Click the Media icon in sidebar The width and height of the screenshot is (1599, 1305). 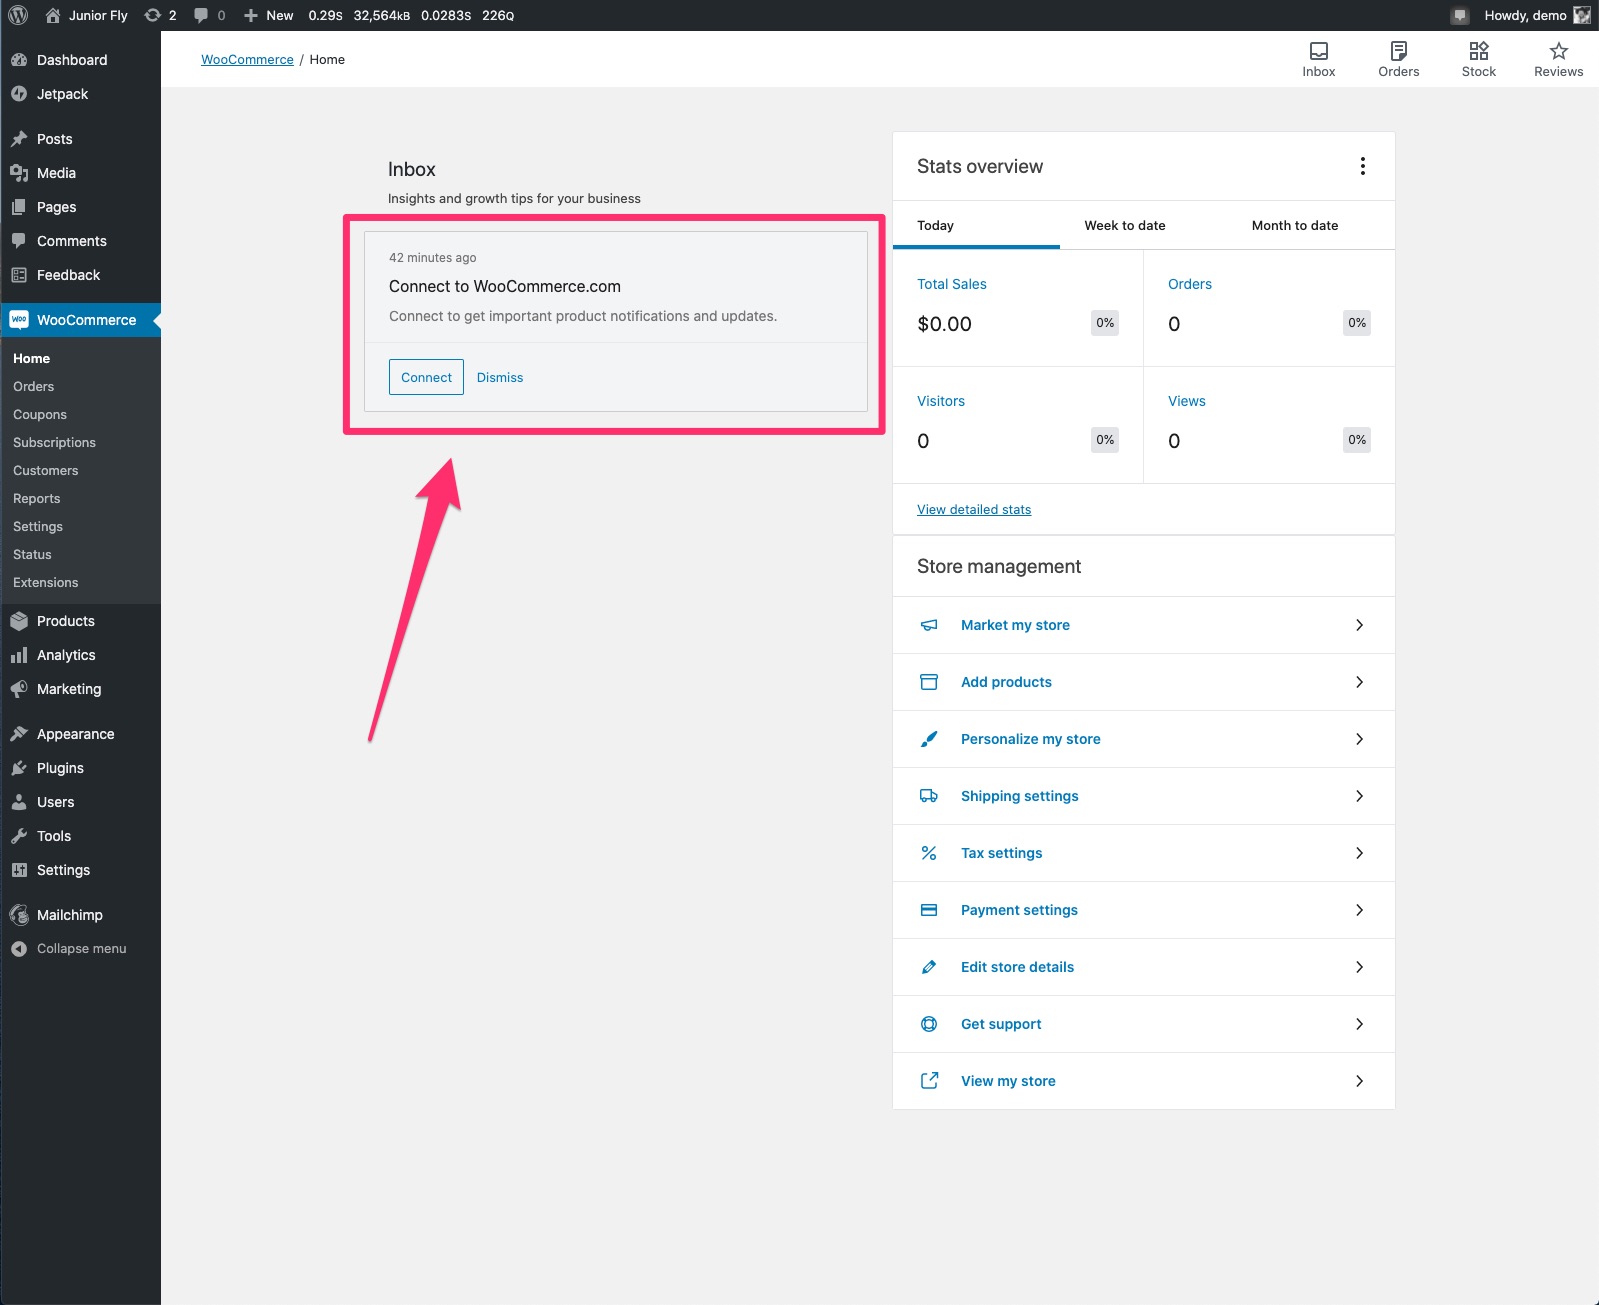tap(19, 173)
